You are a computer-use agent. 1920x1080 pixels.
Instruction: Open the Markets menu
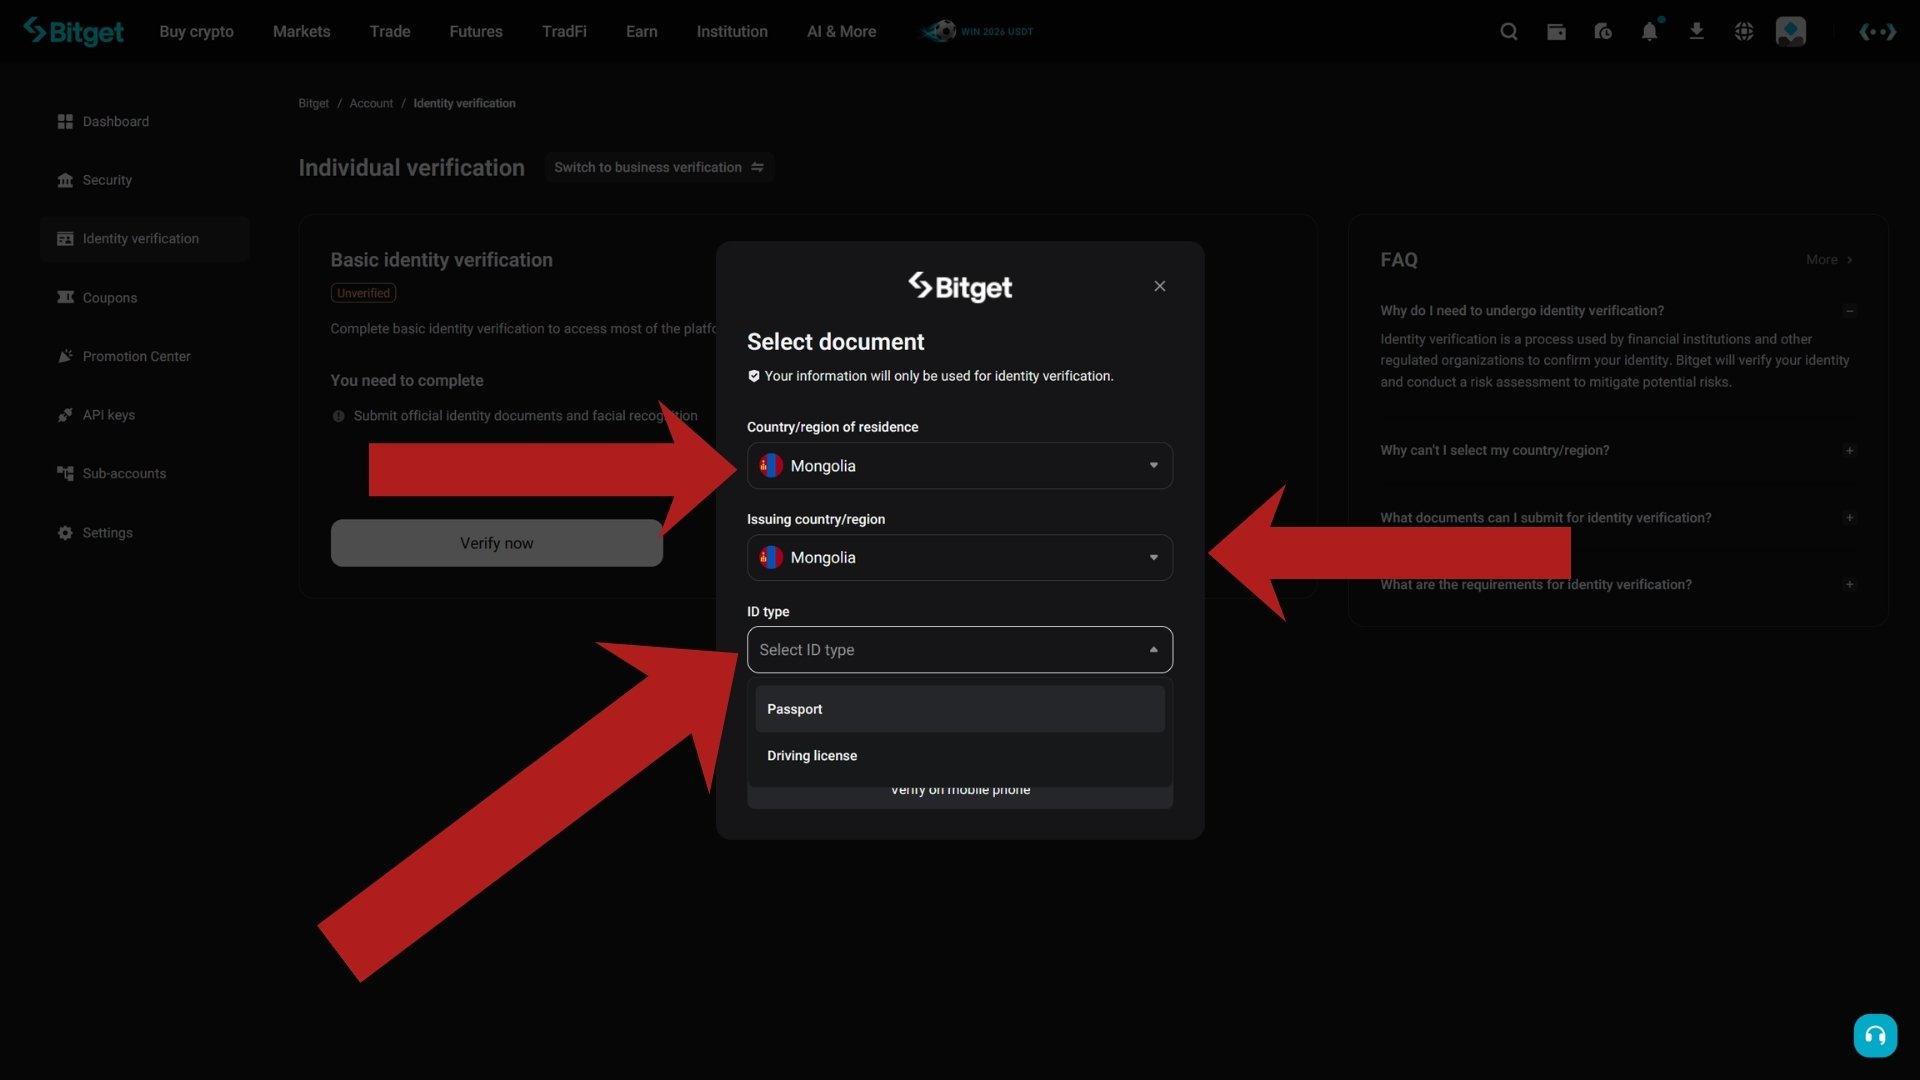click(302, 32)
